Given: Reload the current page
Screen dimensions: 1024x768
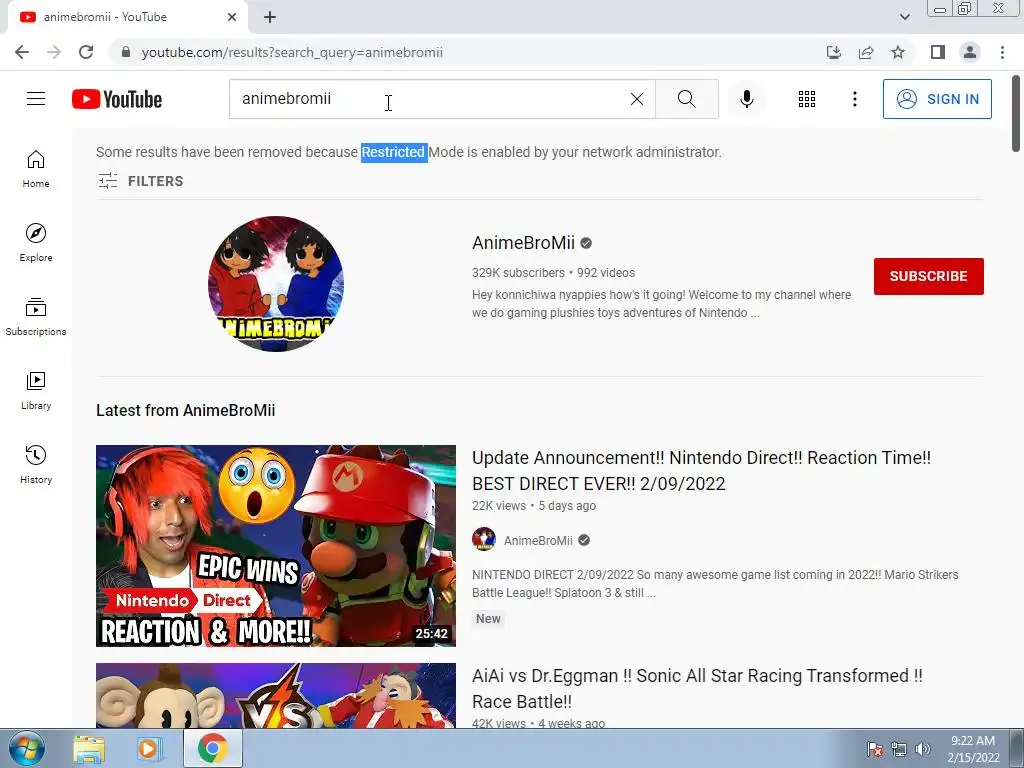Looking at the screenshot, I should 86,52.
